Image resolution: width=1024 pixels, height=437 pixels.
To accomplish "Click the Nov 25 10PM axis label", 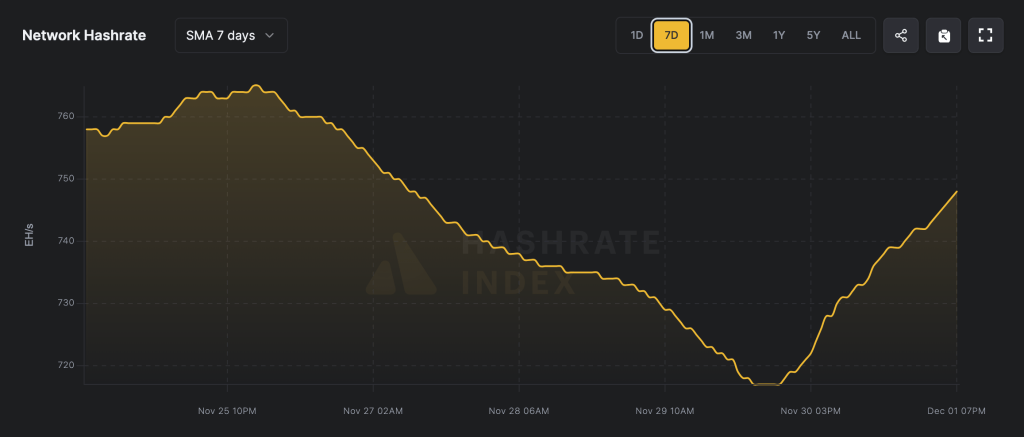I will [227, 410].
